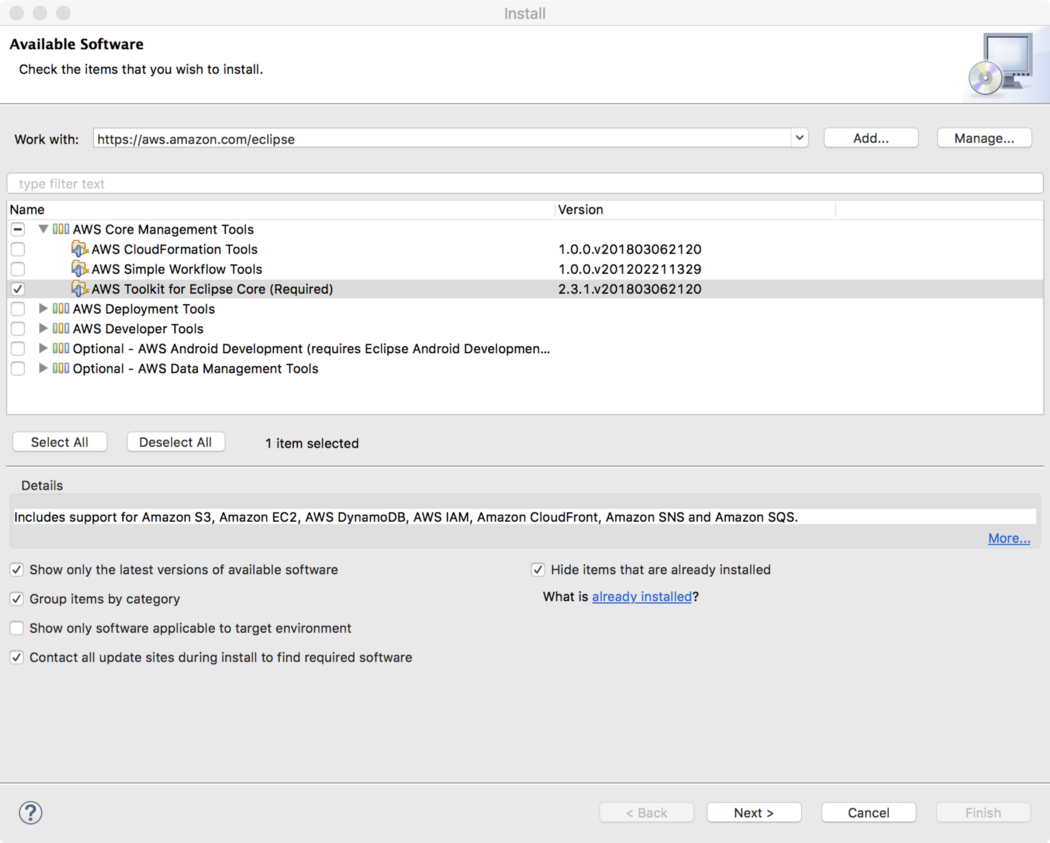1050x843 pixels.
Task: Open the already installed link
Action: [x=642, y=597]
